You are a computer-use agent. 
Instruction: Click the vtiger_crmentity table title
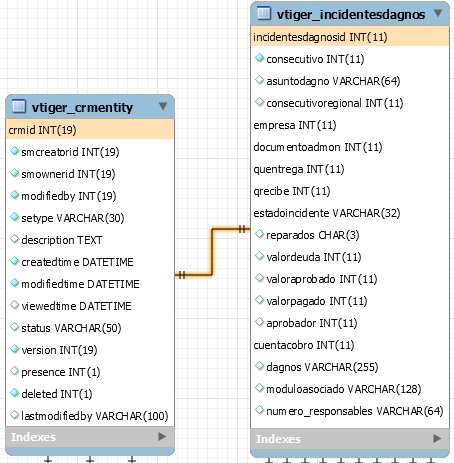pyautogui.click(x=82, y=108)
